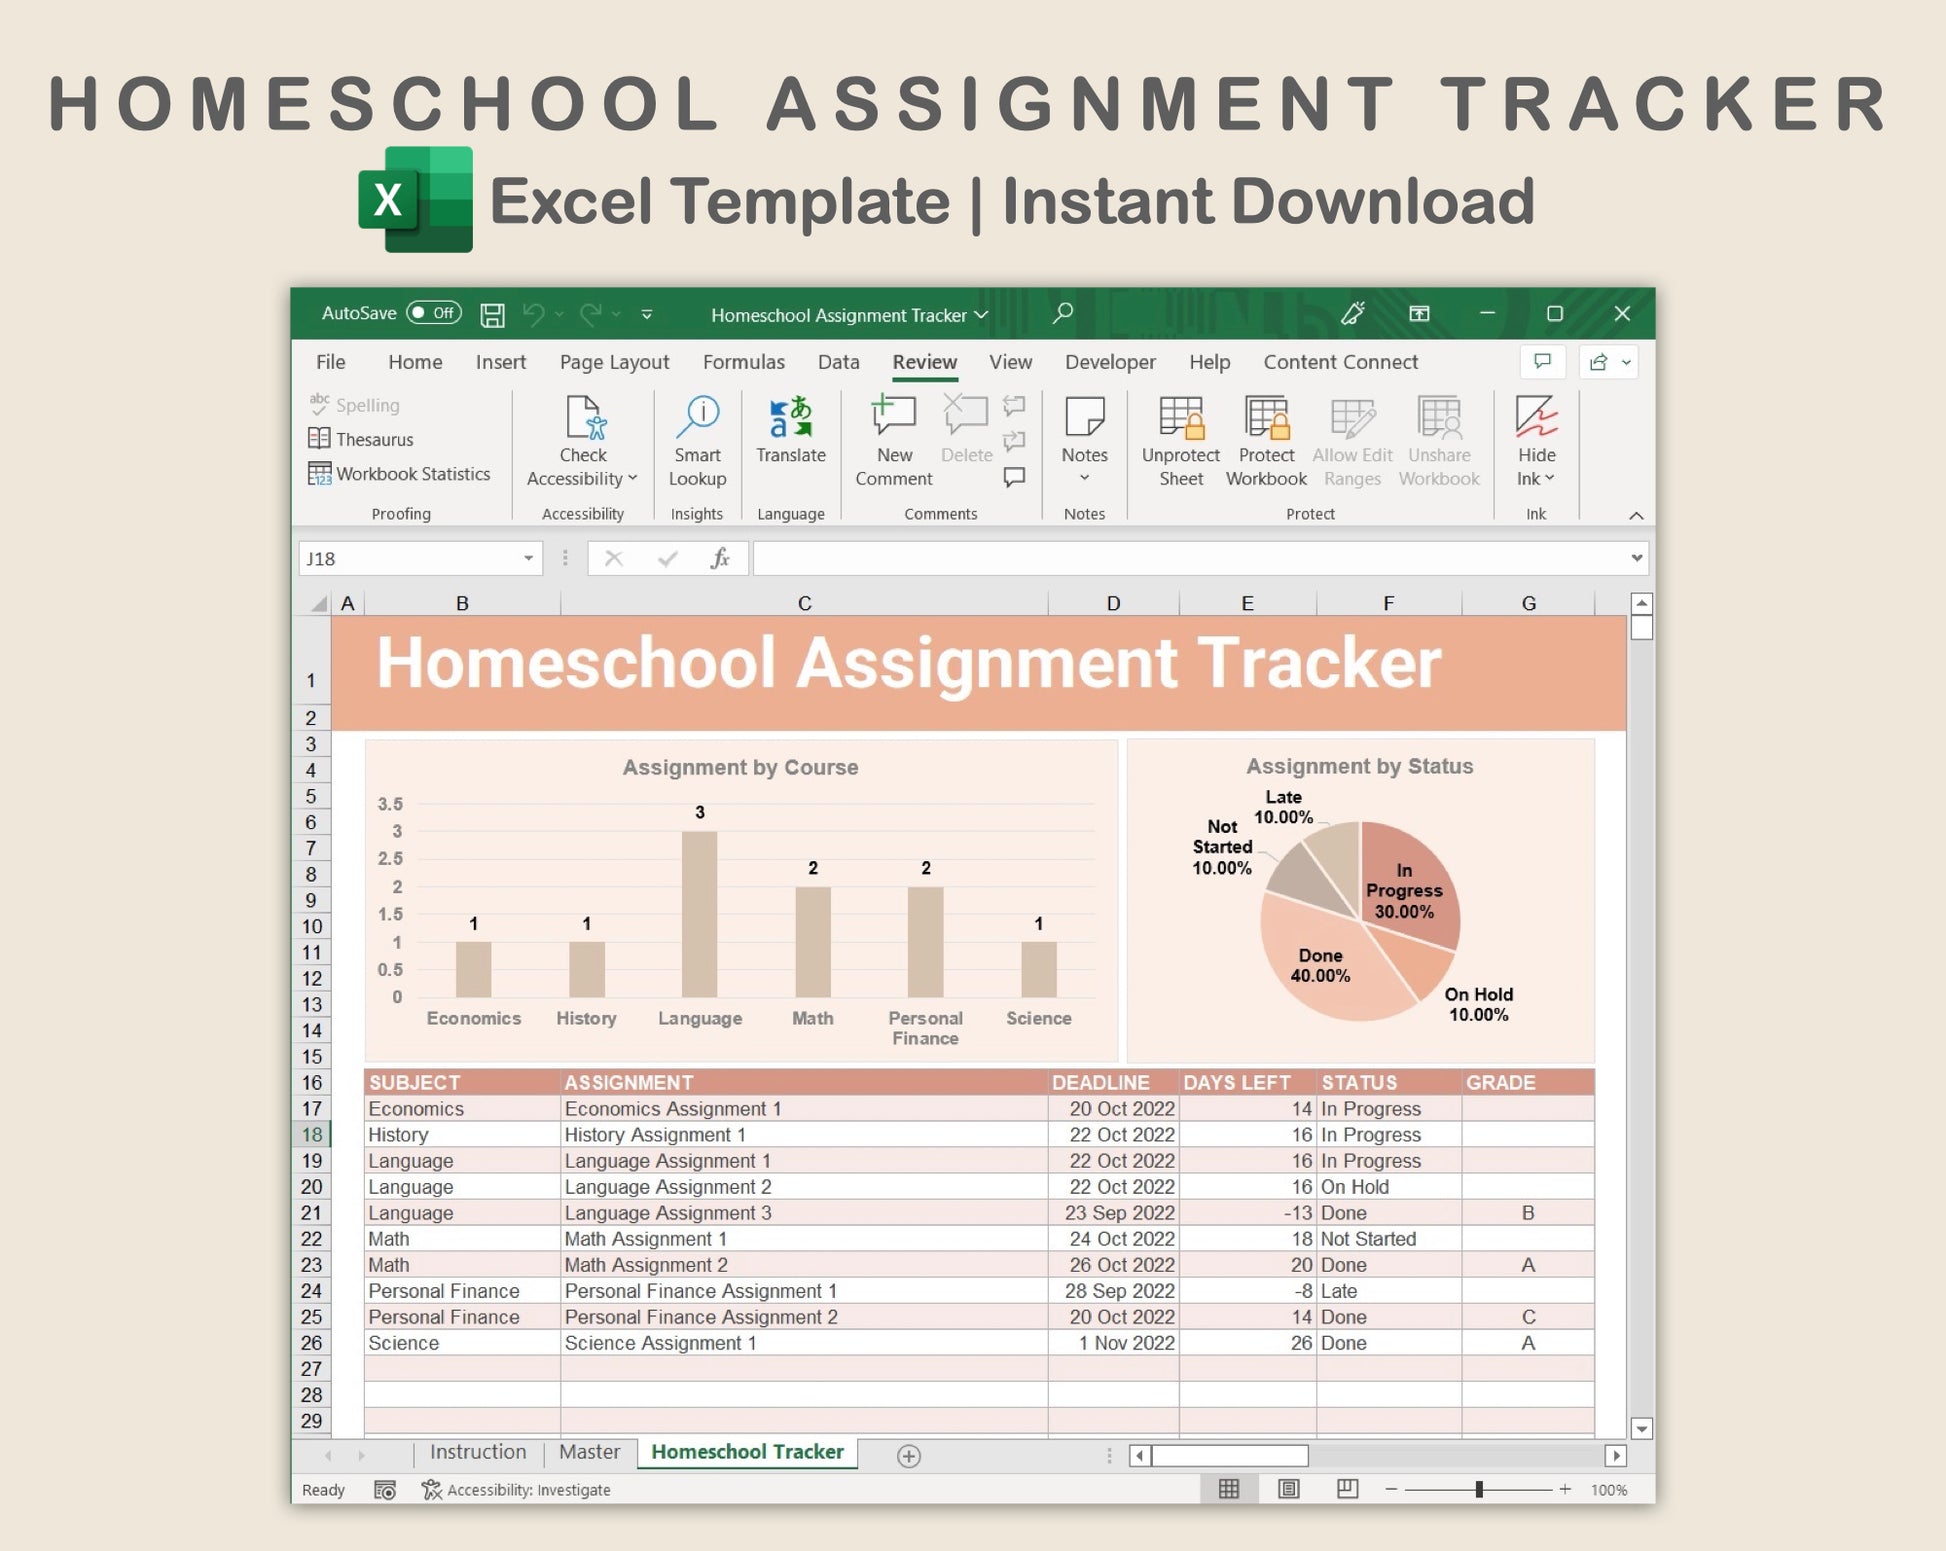The width and height of the screenshot is (1946, 1551).
Task: Switch to the Formulas tab
Action: (743, 362)
